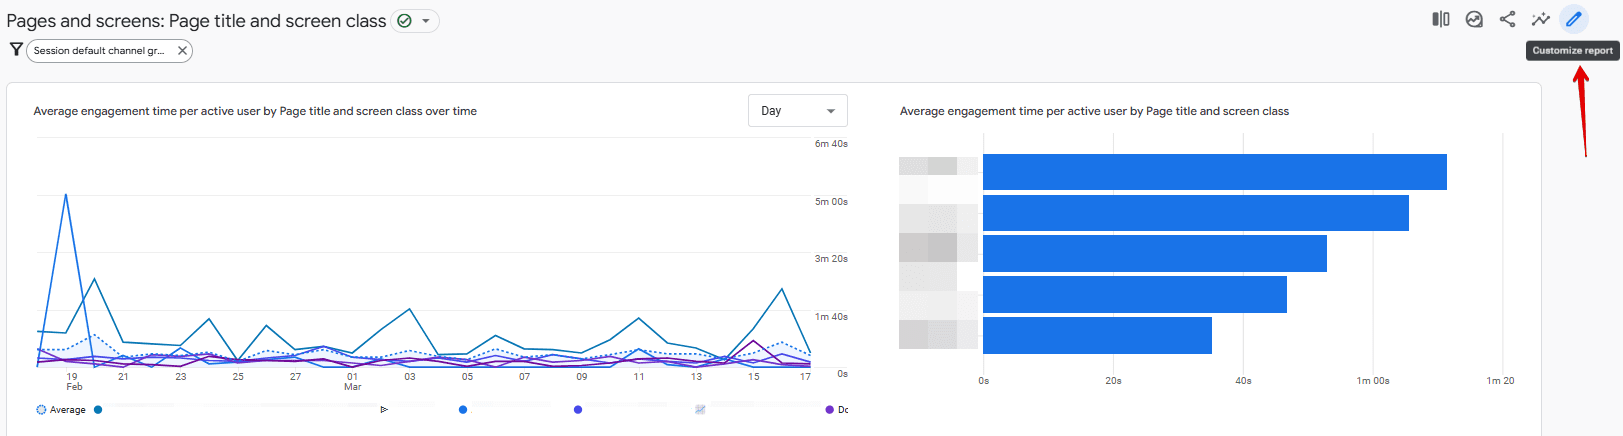Toggle the indigo dot legend series
Image resolution: width=1623 pixels, height=436 pixels.
point(578,410)
